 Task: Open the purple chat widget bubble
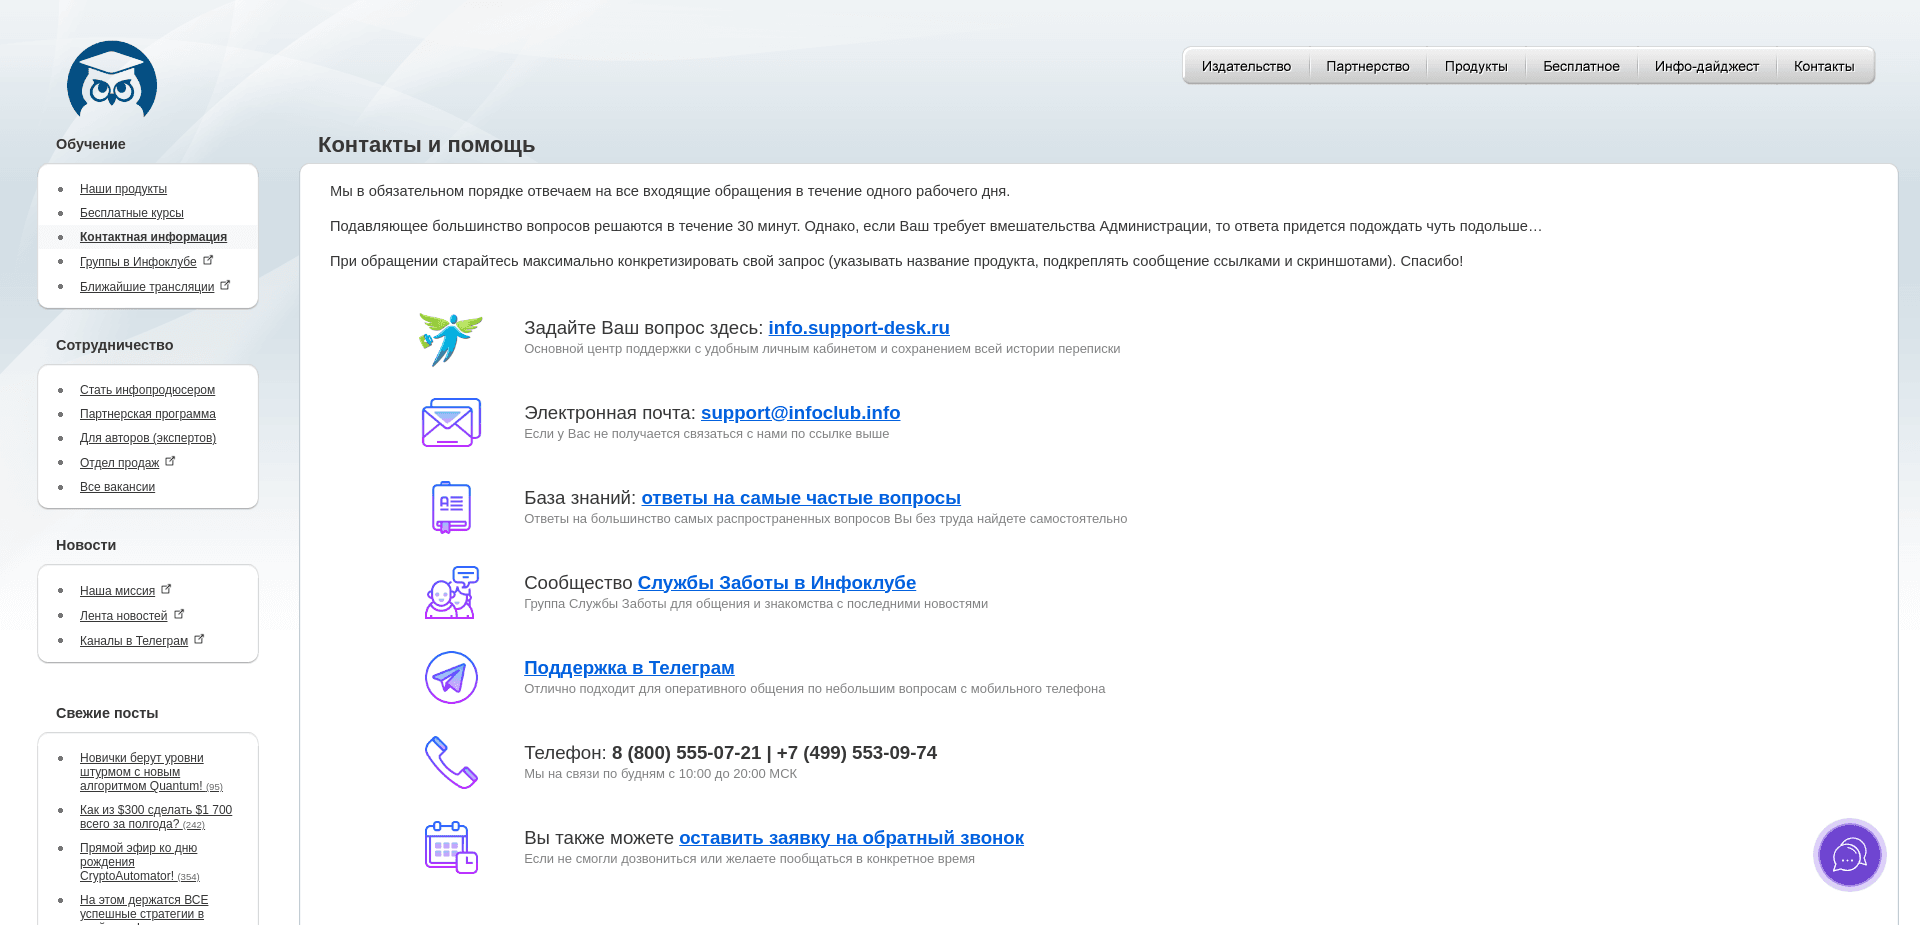tap(1849, 855)
